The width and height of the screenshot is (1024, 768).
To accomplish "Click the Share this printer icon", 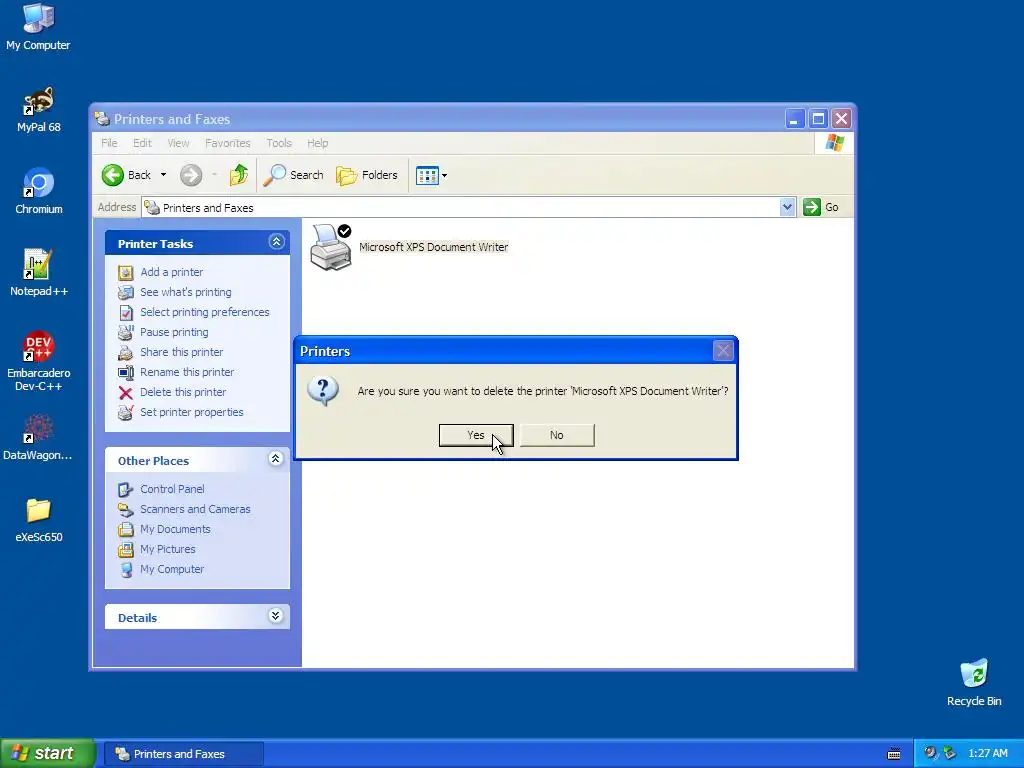I will pyautogui.click(x=125, y=352).
